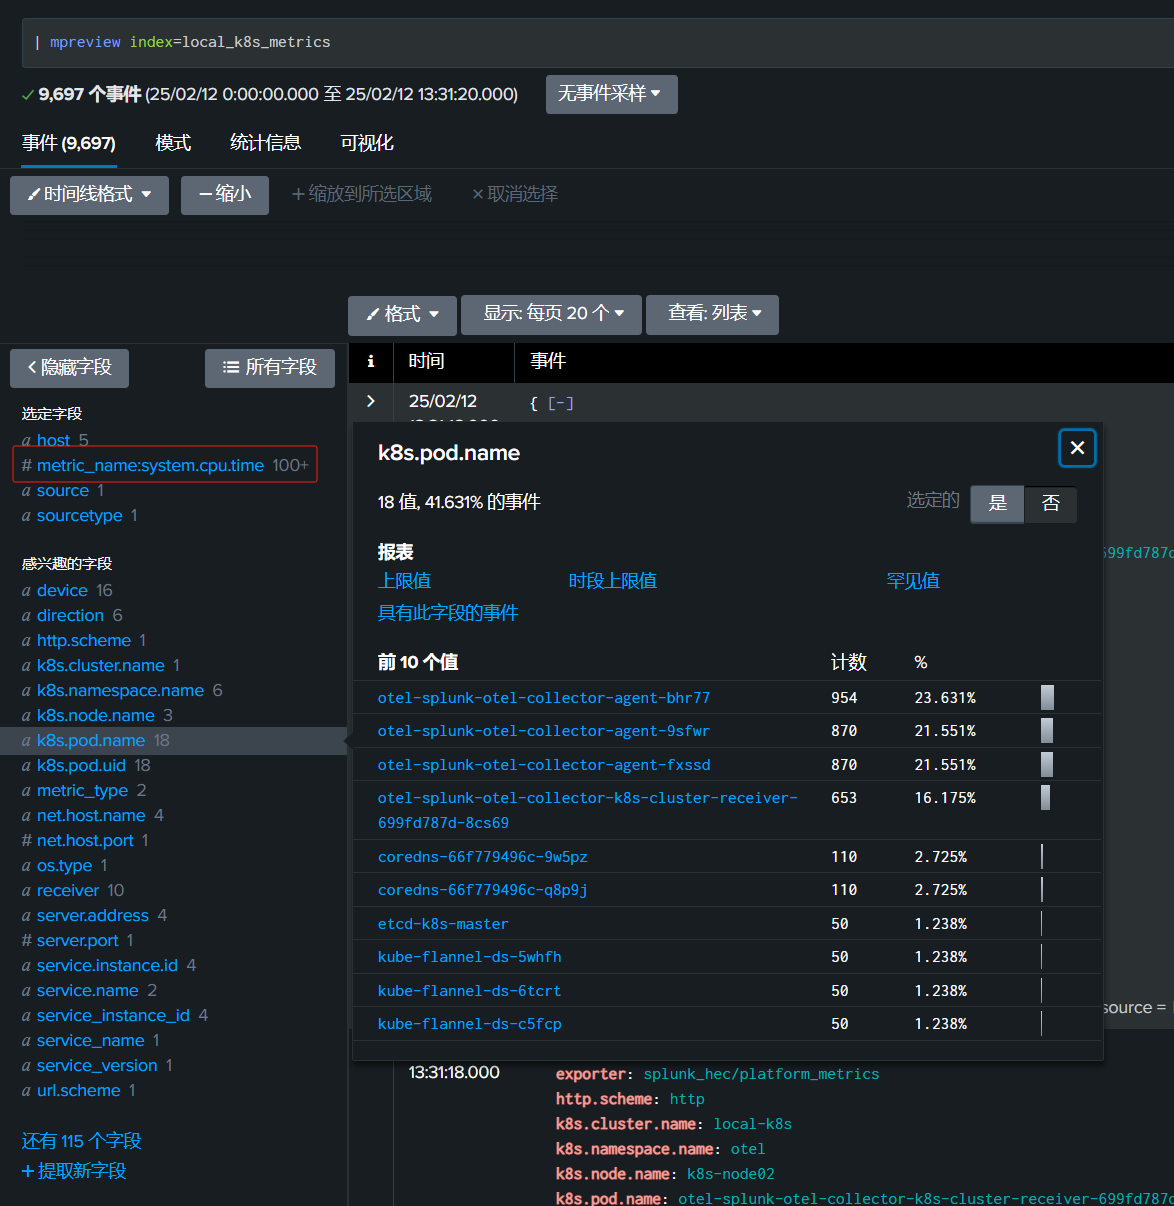Open the service.name field
The width and height of the screenshot is (1174, 1206).
coord(88,990)
